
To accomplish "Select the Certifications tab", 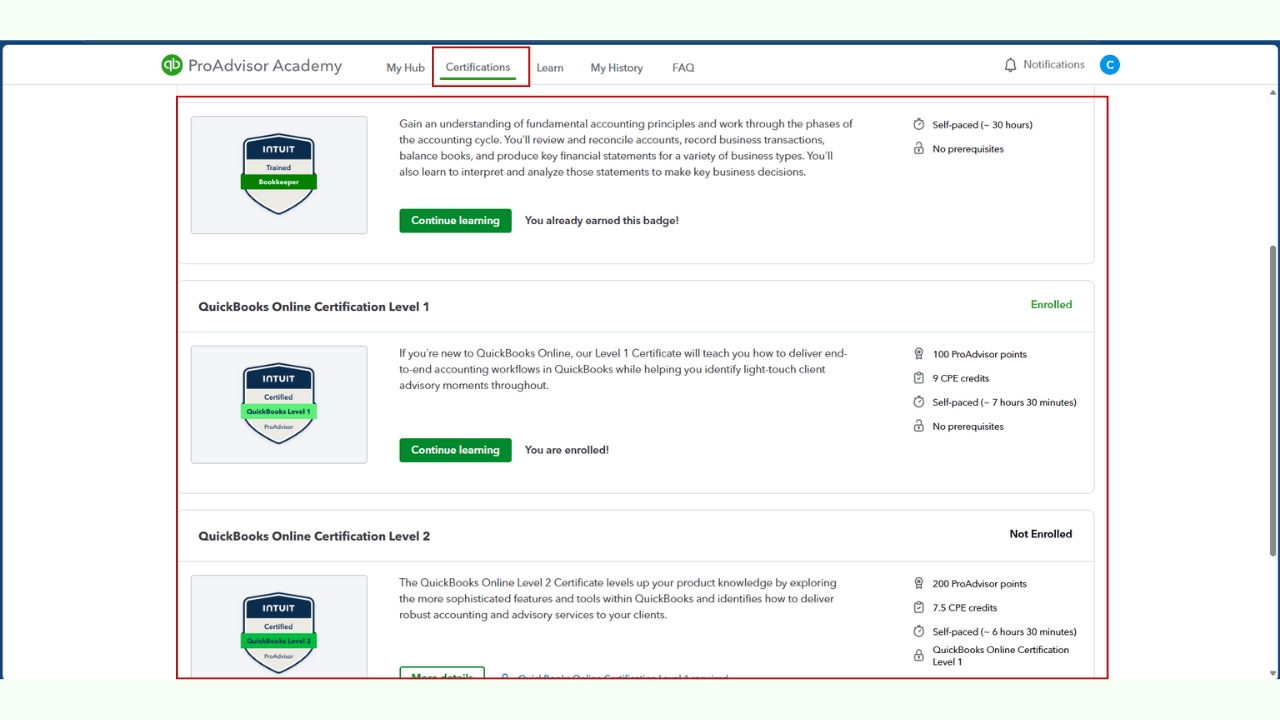I will (478, 67).
